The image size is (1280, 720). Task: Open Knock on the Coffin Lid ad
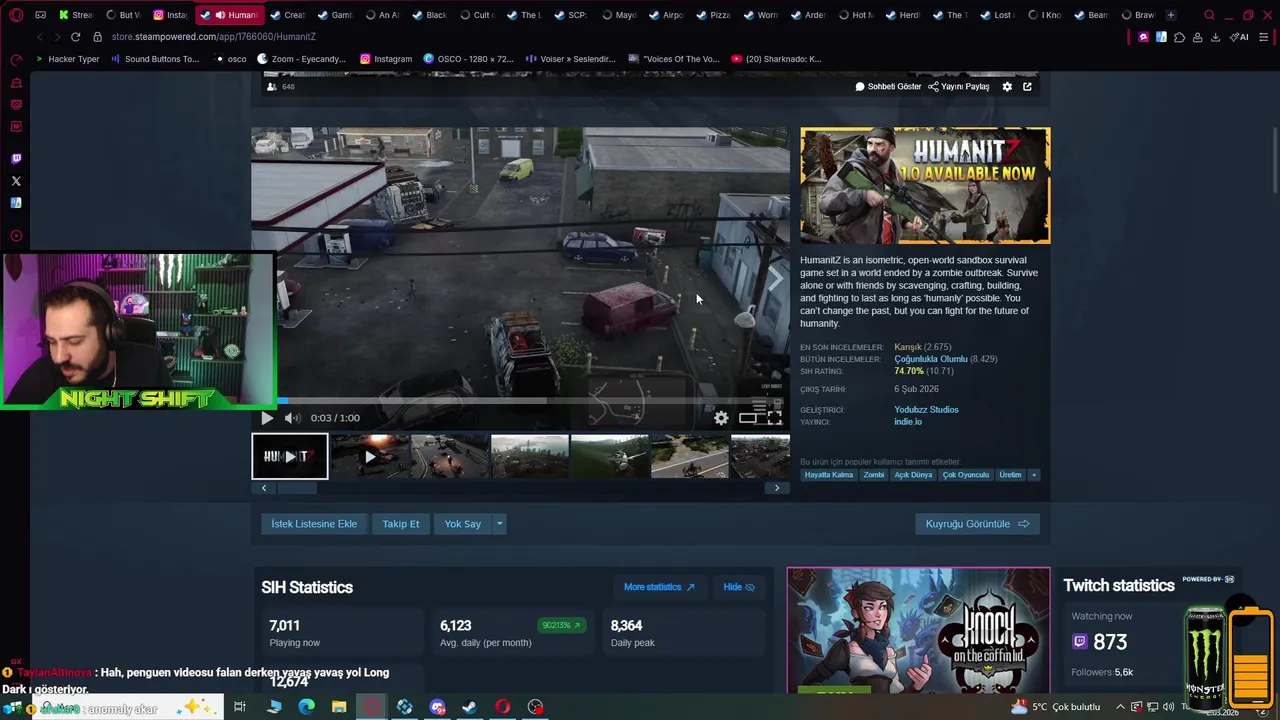[x=918, y=630]
